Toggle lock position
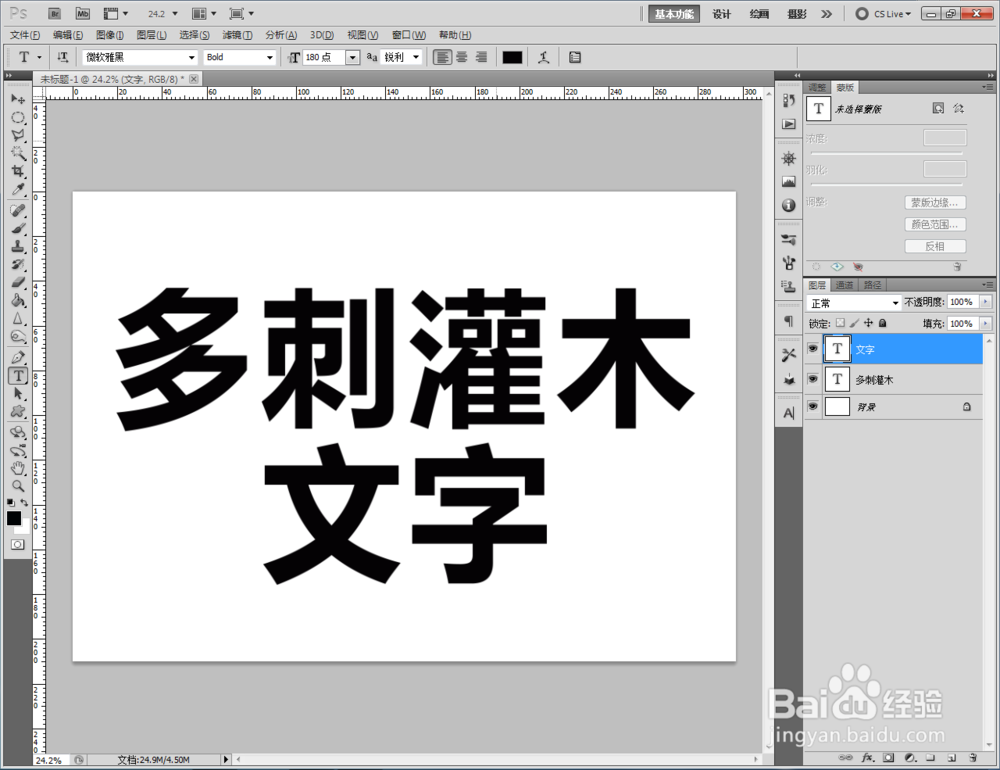1000x770 pixels. pyautogui.click(x=869, y=323)
